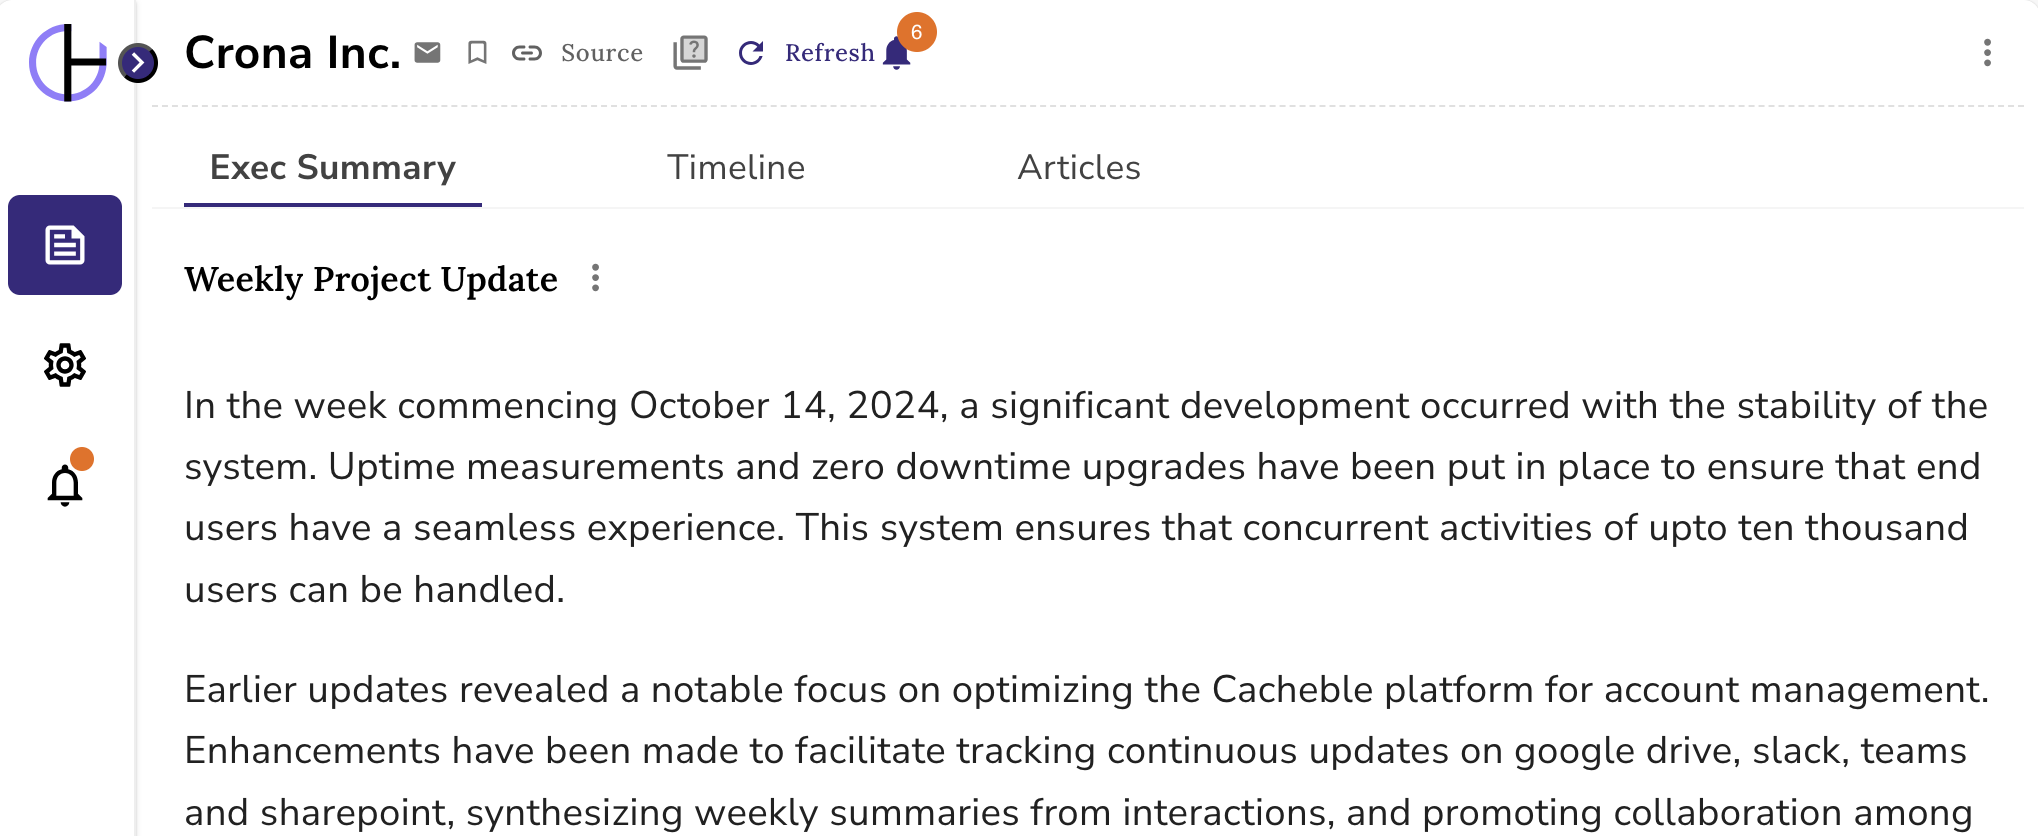2038x836 pixels.
Task: Open sidebar alerts bell with orange dot
Action: click(x=65, y=485)
